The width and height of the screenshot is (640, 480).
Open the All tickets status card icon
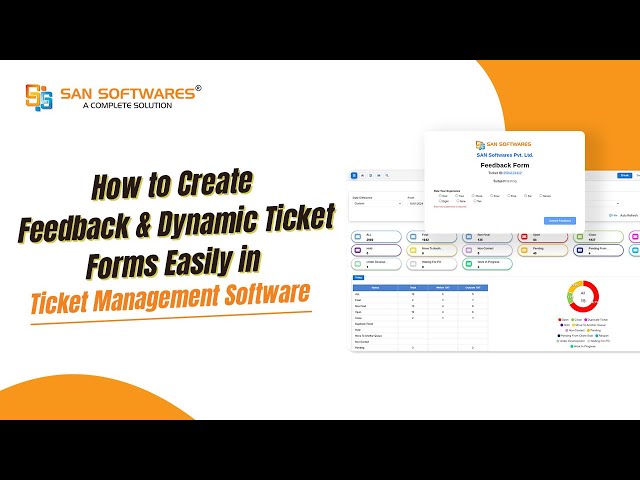[358, 237]
